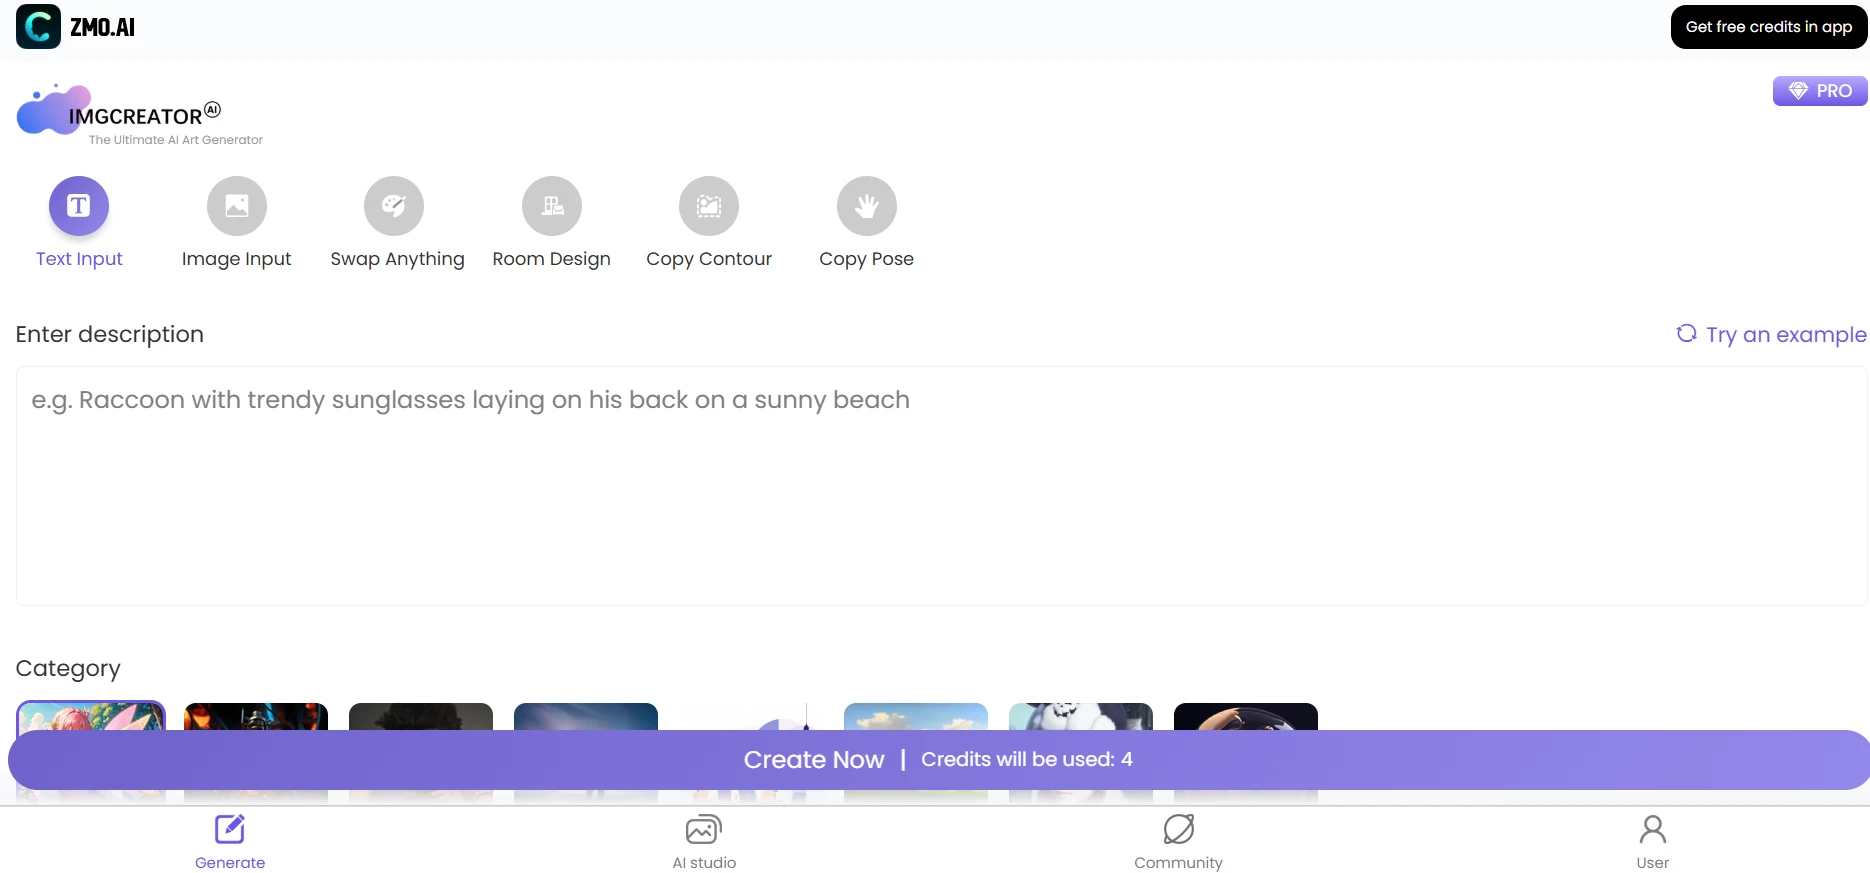This screenshot has width=1870, height=873.
Task: Select the pink-haired anime category thumbnail
Action: [91, 716]
